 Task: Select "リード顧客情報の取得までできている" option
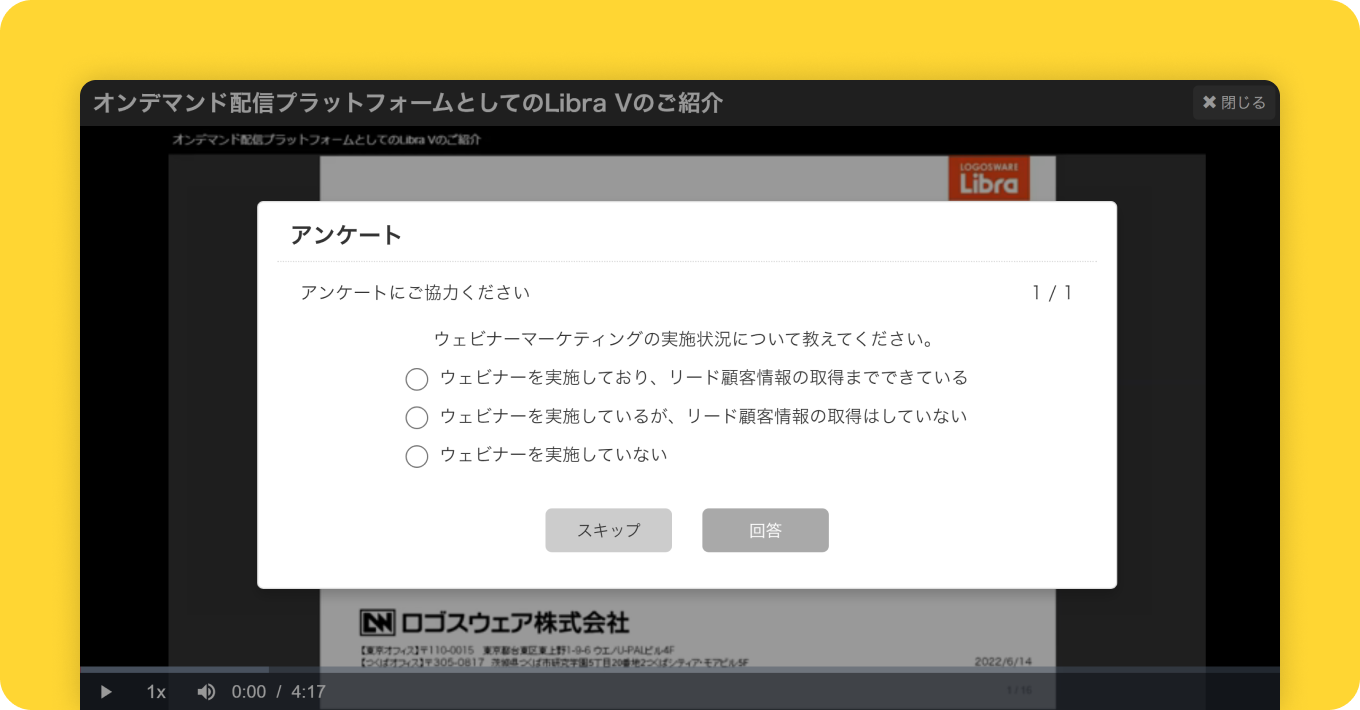416,379
